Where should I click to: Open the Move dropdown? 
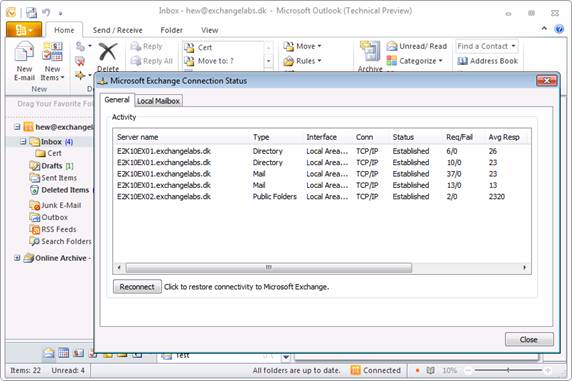tap(302, 46)
